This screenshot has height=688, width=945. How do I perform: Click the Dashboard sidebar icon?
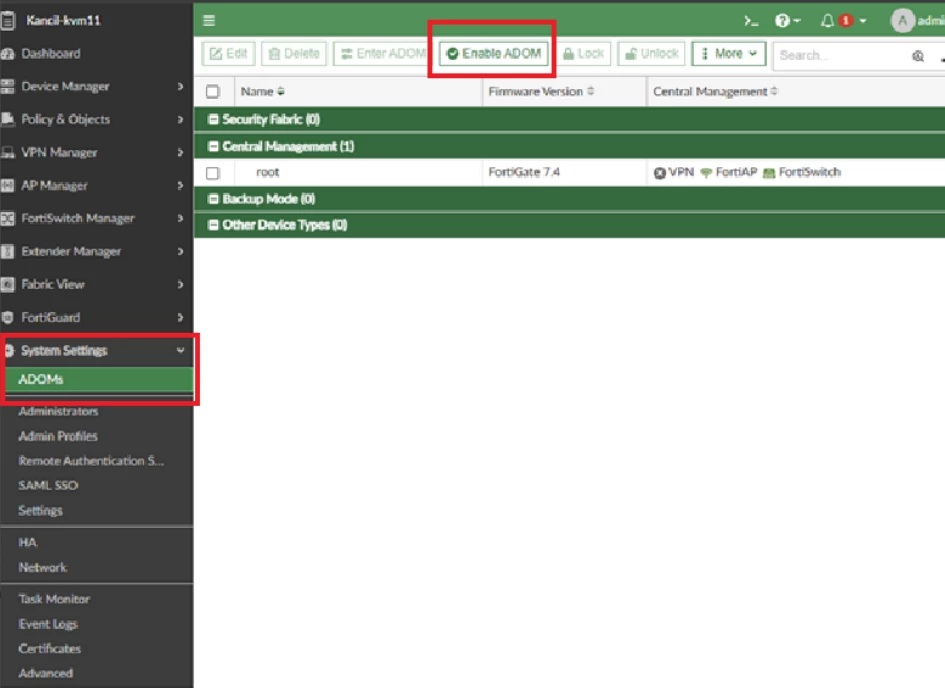coord(7,54)
